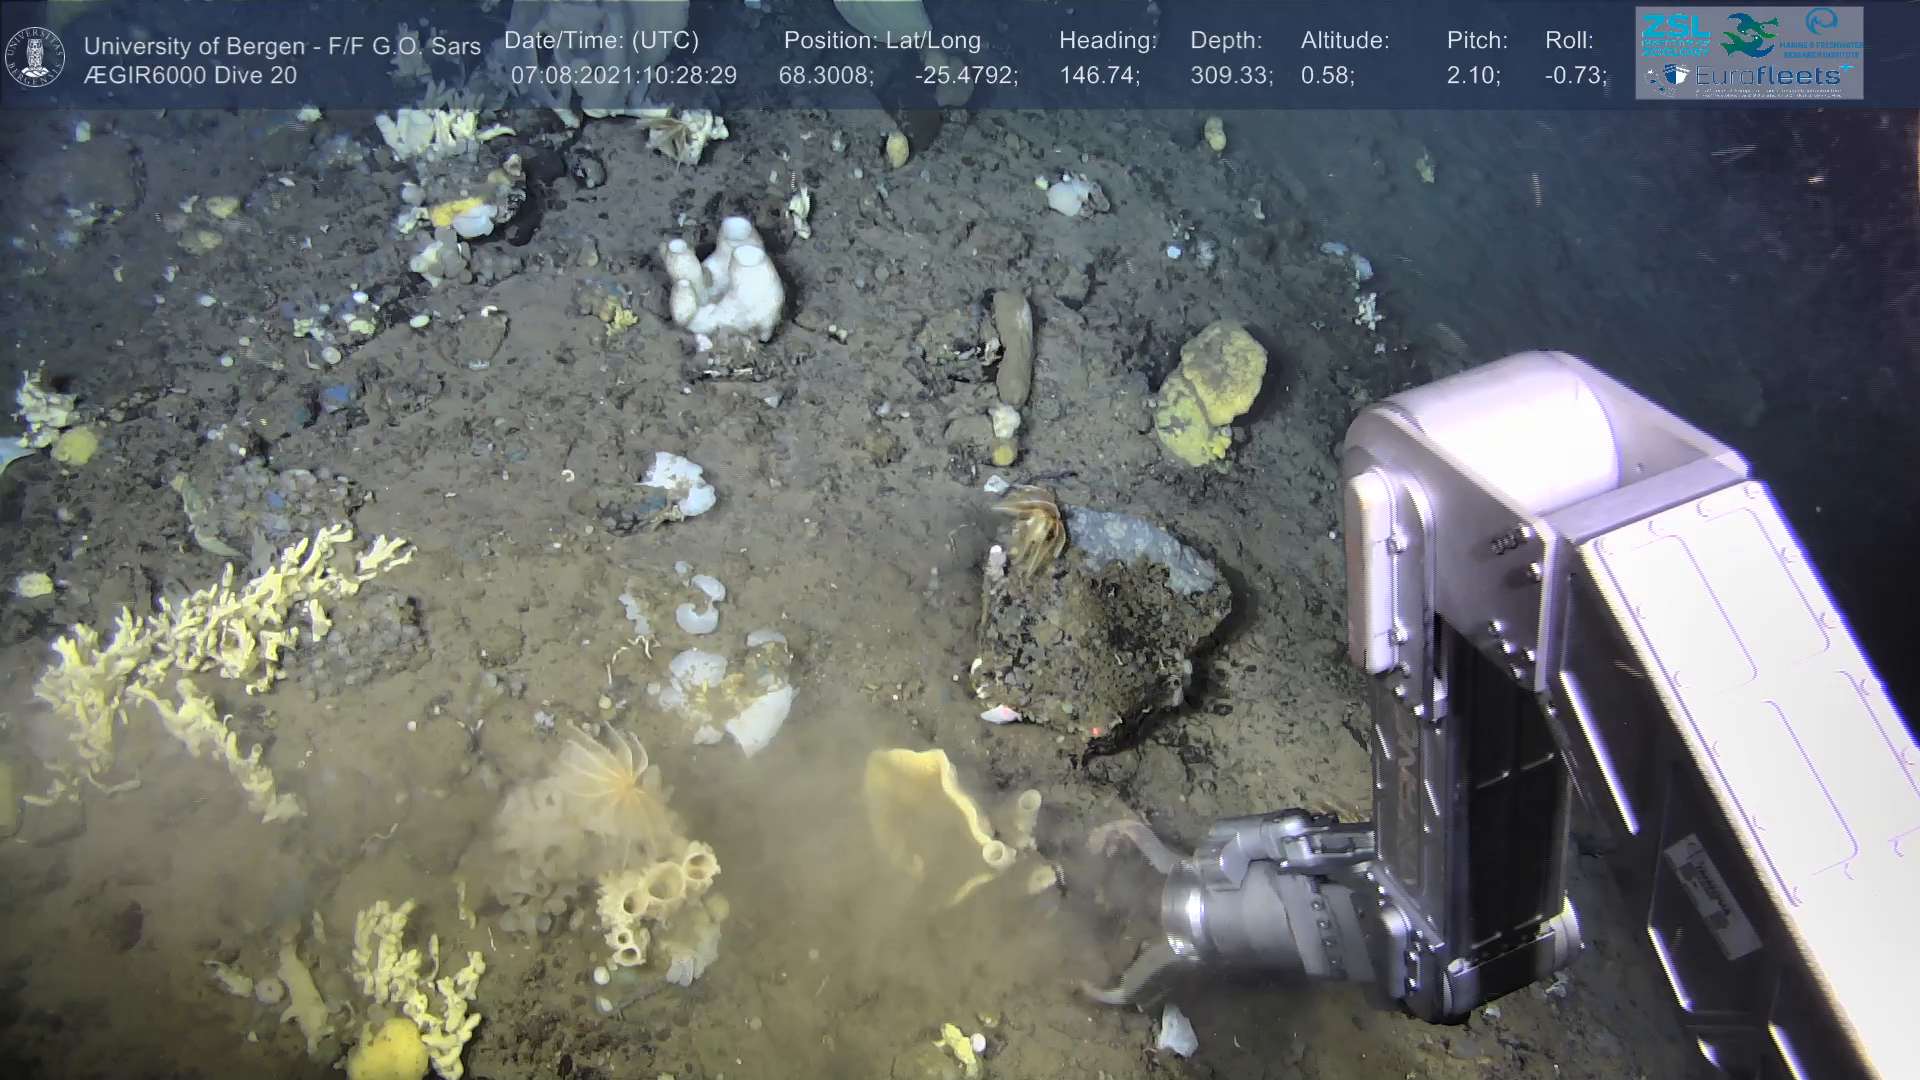The width and height of the screenshot is (1920, 1080).
Task: Click the longitude value -25.4792
Action: point(965,75)
